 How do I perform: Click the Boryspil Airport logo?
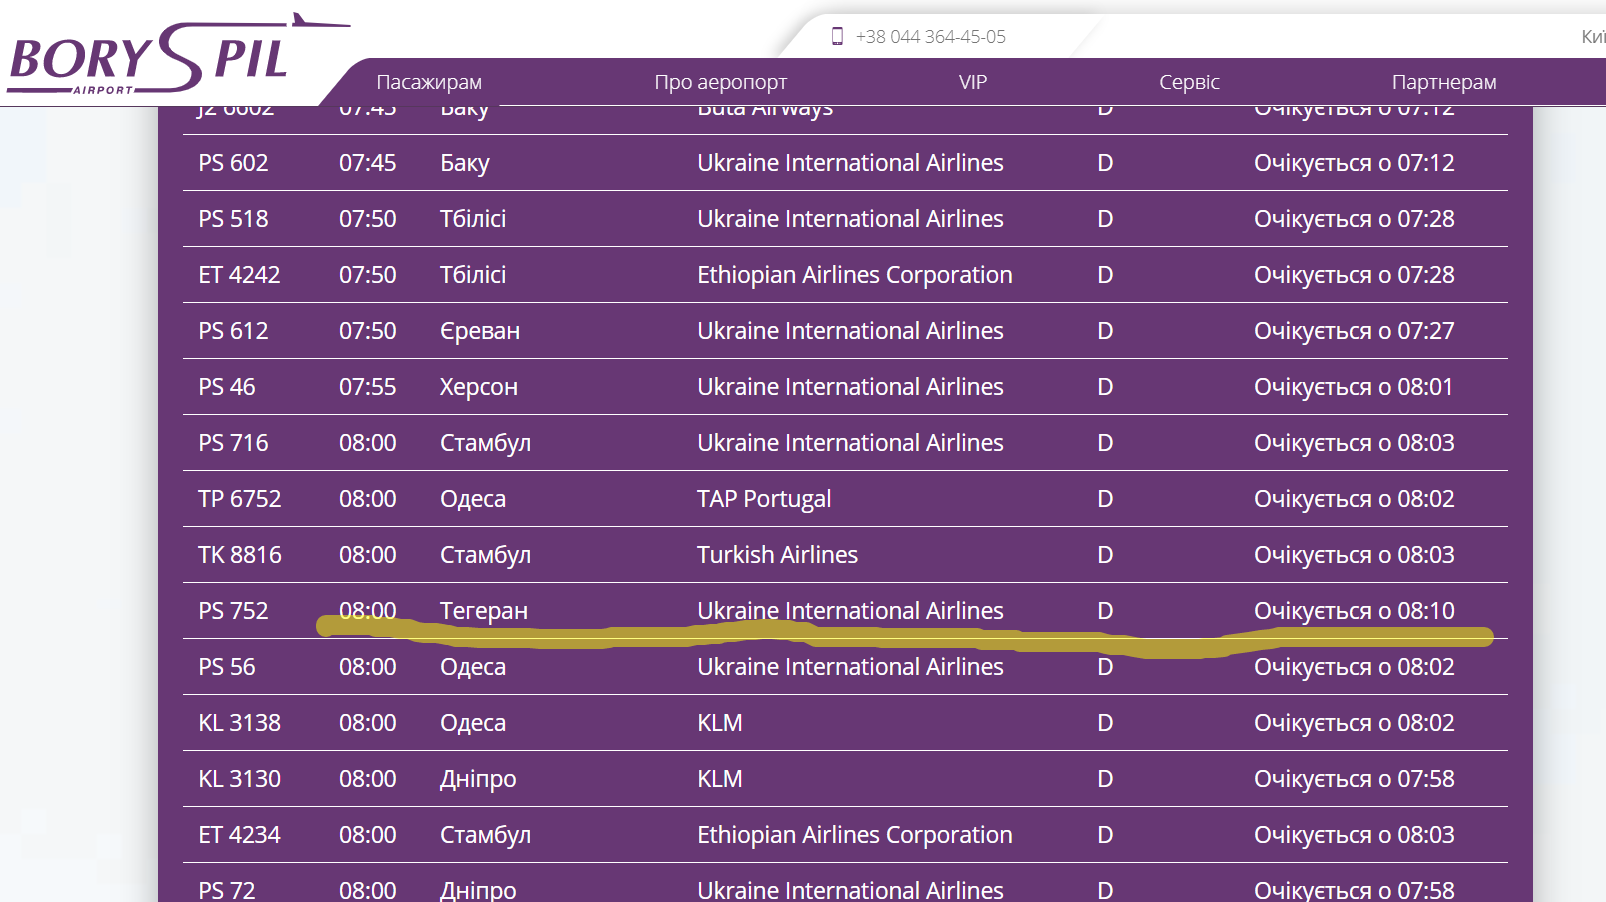(x=150, y=58)
